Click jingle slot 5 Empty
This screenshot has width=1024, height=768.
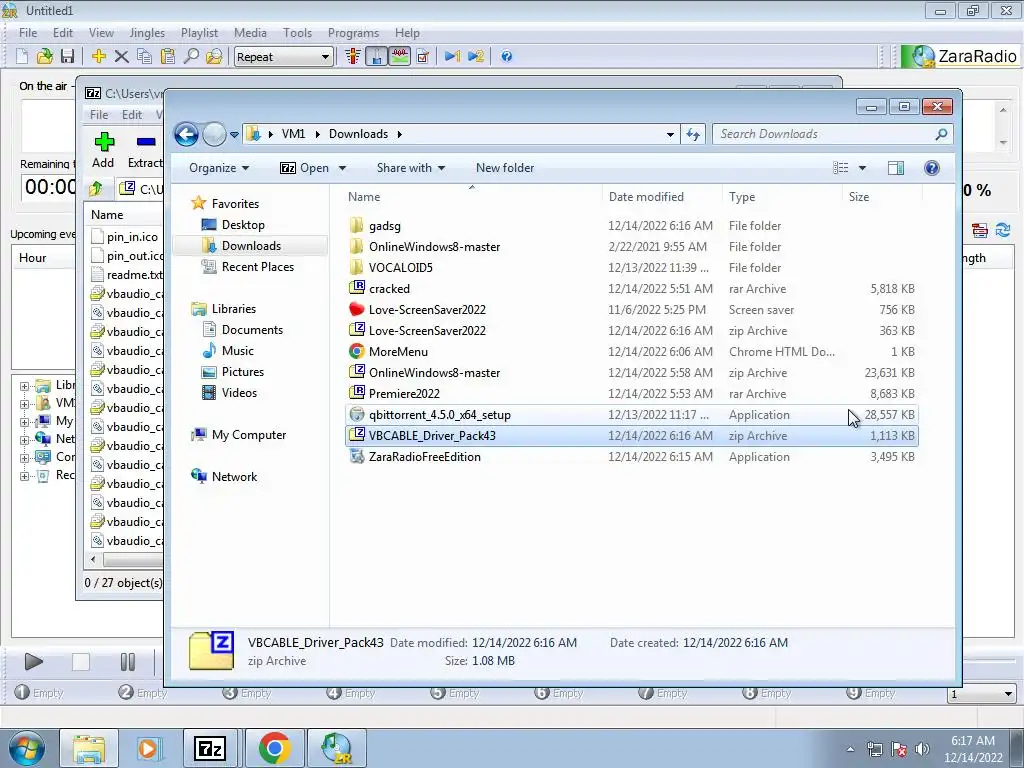tap(455, 693)
